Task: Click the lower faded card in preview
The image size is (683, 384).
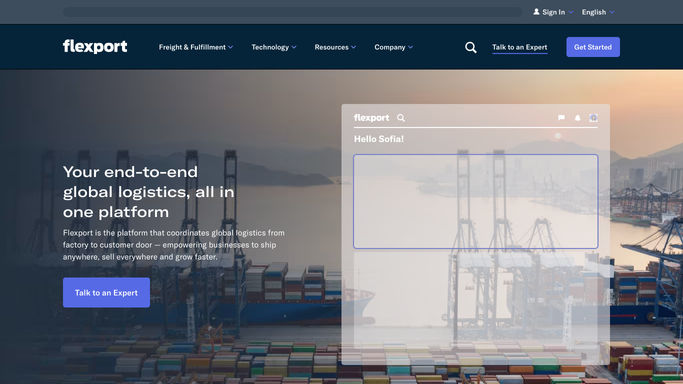Action: tap(476, 300)
